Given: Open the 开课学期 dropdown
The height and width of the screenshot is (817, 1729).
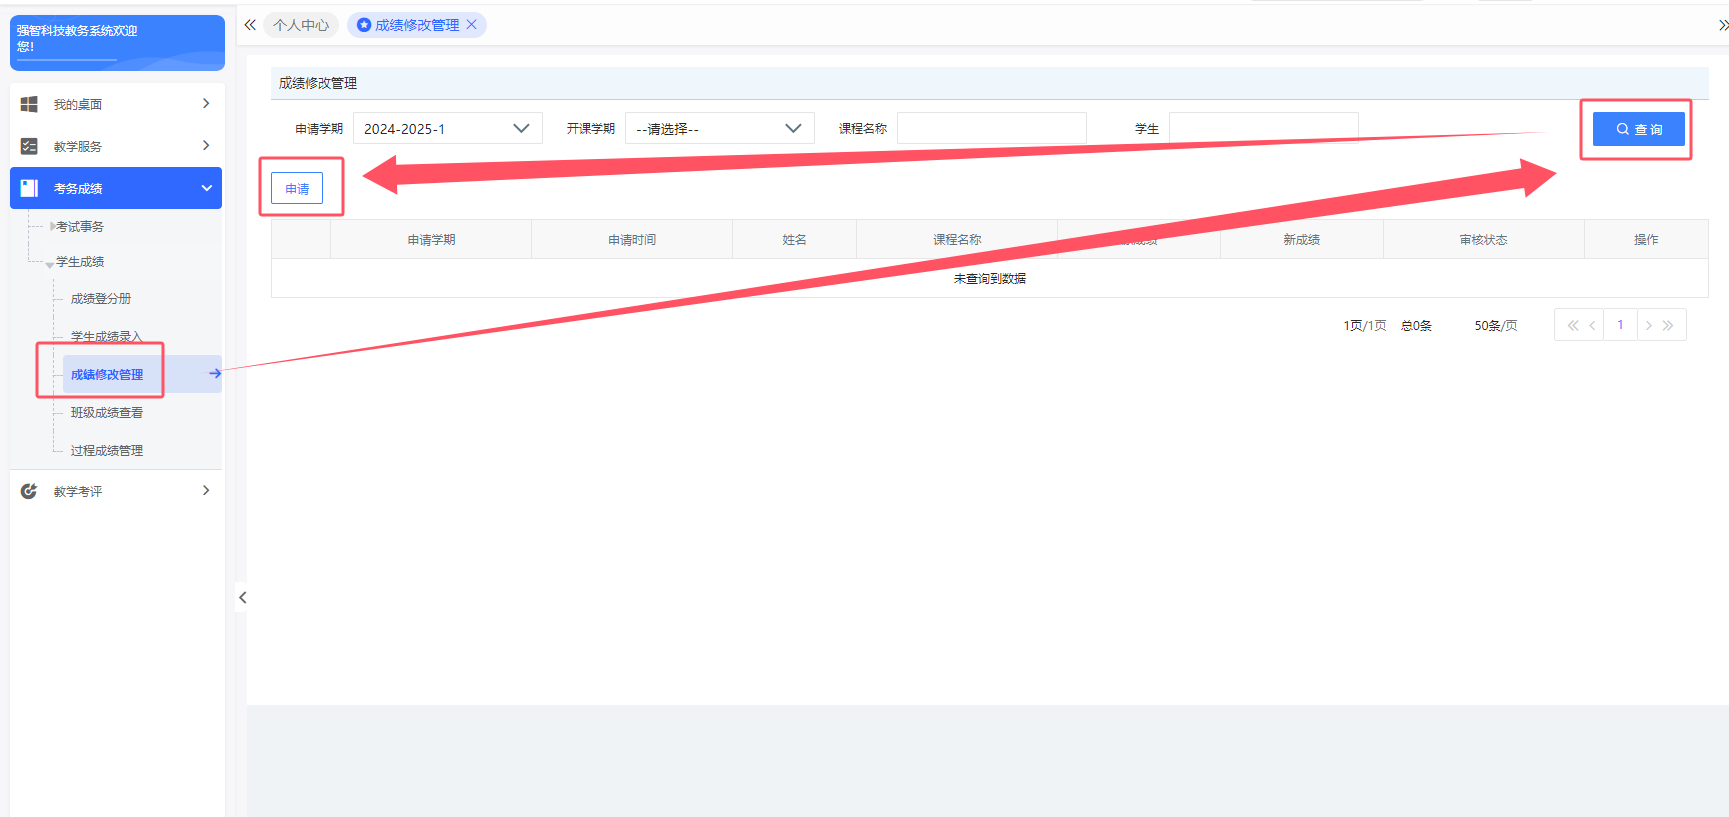Looking at the screenshot, I should [x=719, y=129].
